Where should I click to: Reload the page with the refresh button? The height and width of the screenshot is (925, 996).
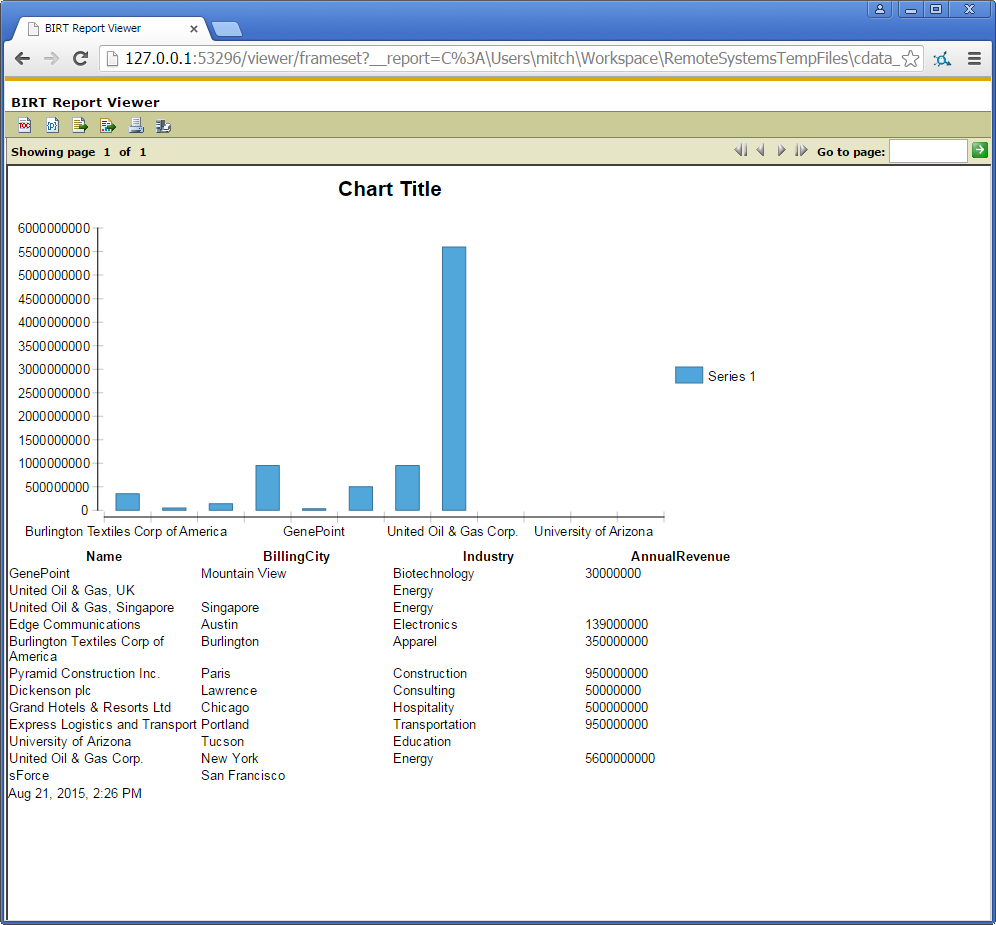click(x=80, y=59)
